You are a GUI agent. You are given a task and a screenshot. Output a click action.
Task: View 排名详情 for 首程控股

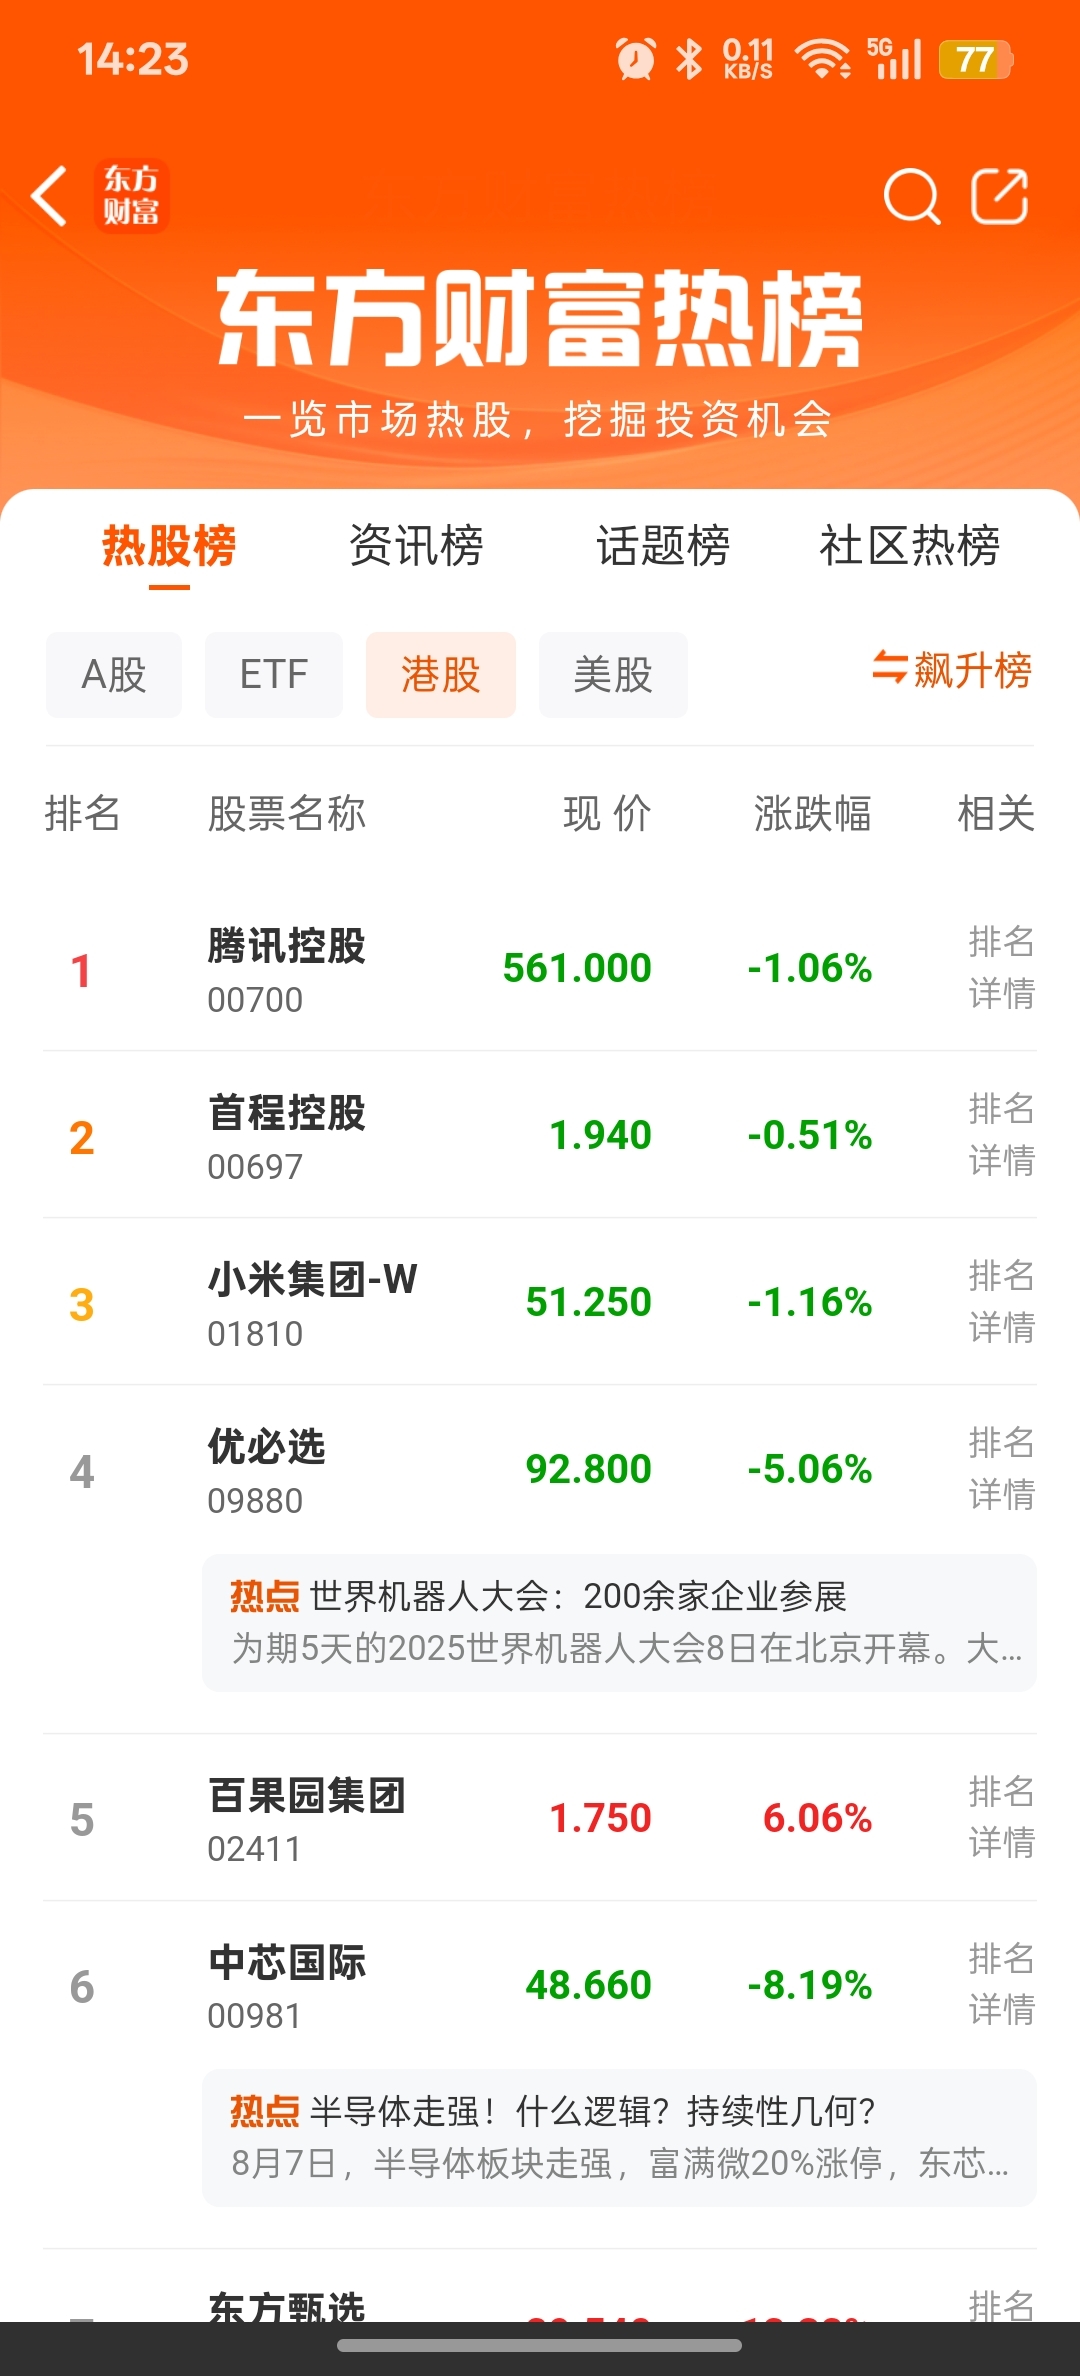tap(1001, 1135)
